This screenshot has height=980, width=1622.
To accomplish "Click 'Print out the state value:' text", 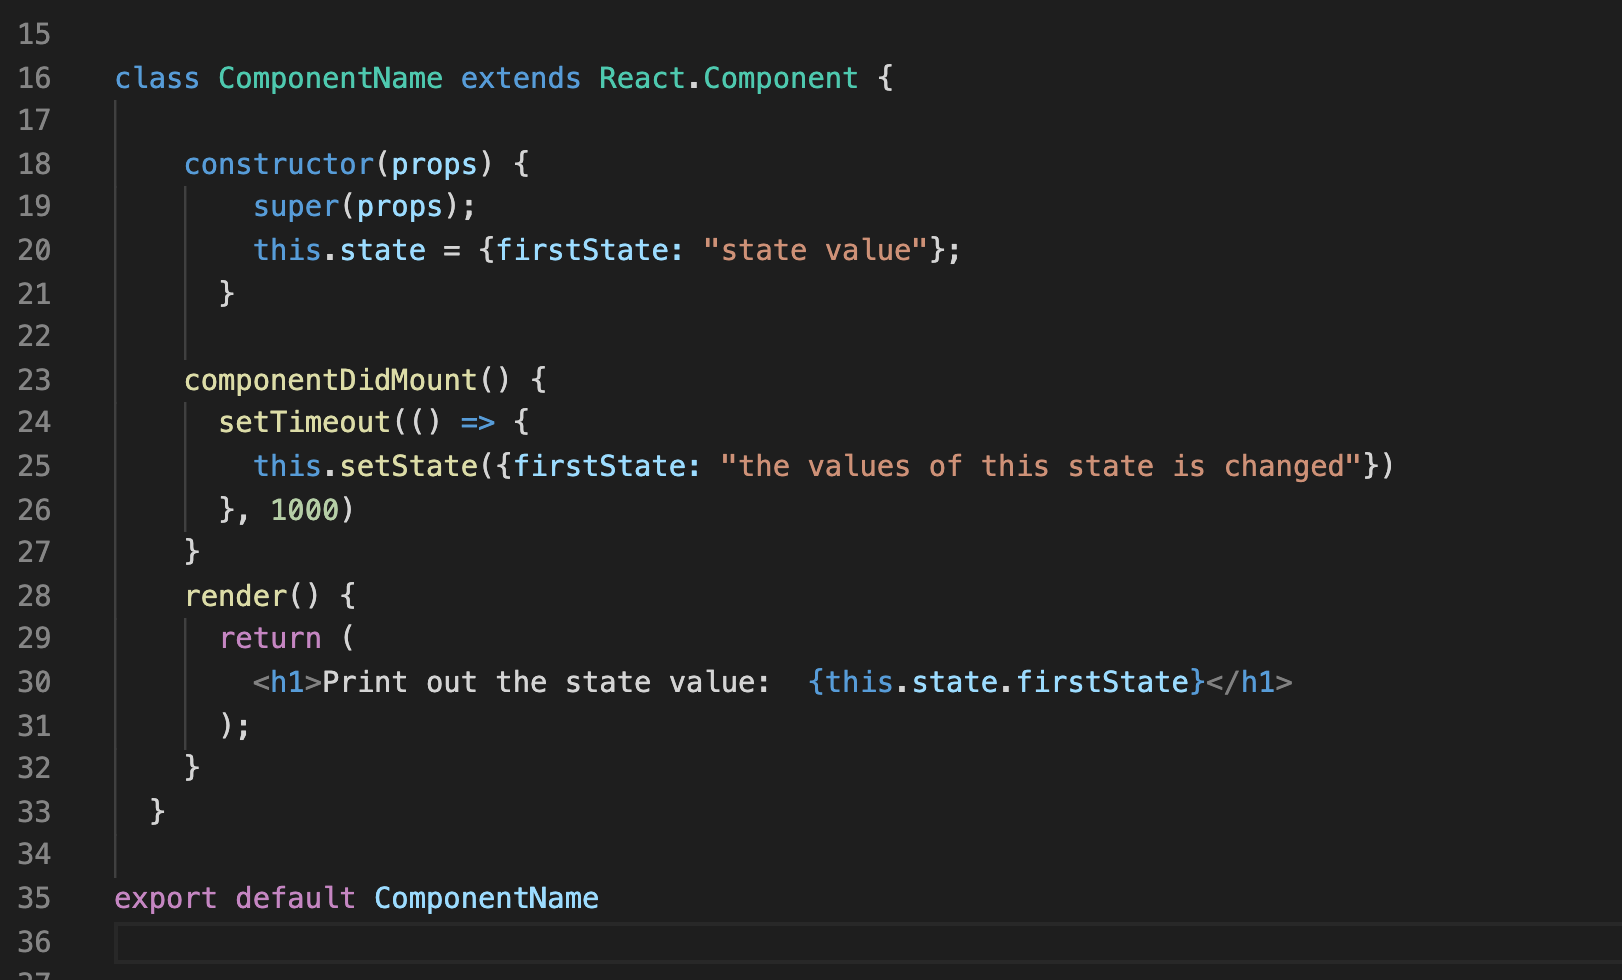I will tap(546, 682).
